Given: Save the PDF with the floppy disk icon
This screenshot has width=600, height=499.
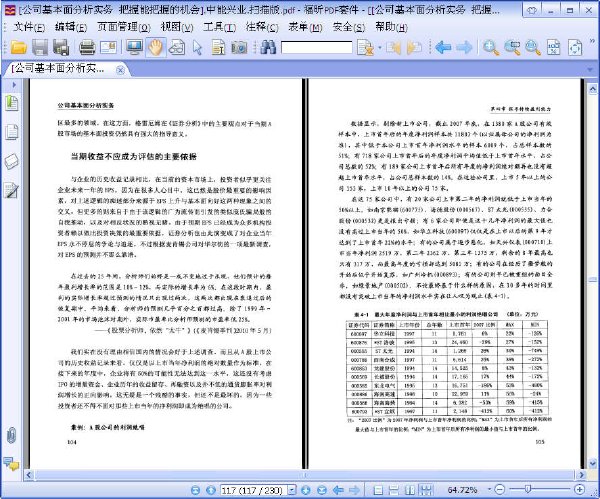Looking at the screenshot, I should click(x=39, y=47).
